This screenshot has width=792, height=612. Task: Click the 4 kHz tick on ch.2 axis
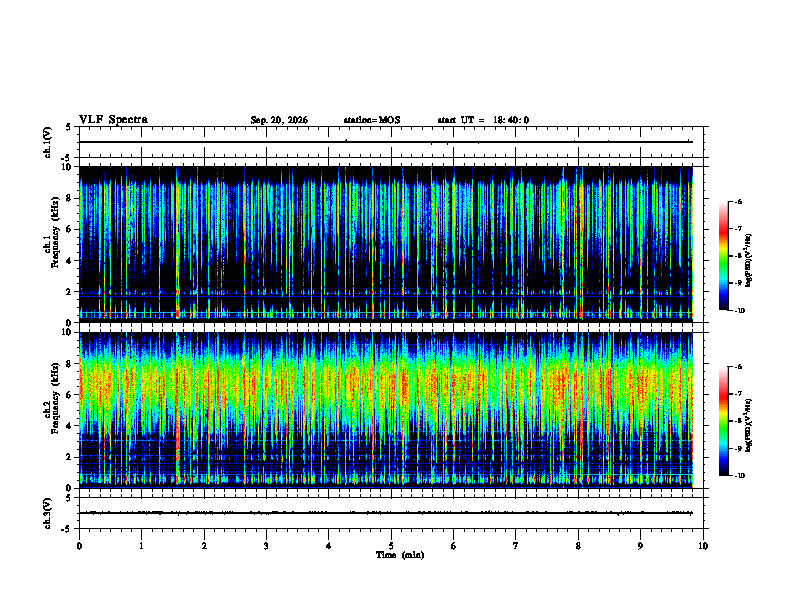tap(73, 426)
